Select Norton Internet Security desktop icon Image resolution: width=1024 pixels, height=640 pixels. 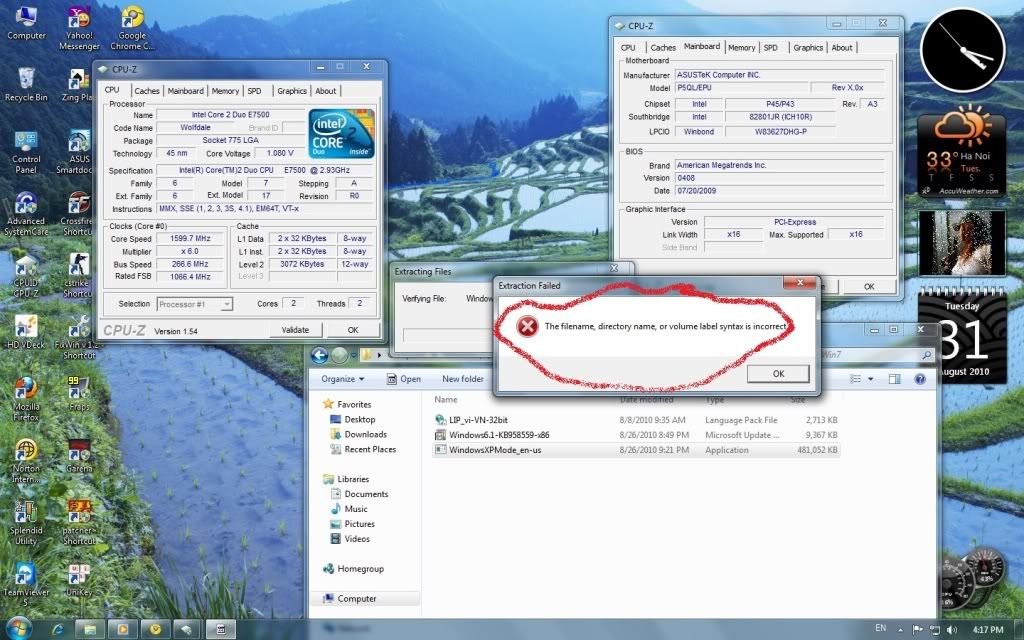pyautogui.click(x=26, y=460)
